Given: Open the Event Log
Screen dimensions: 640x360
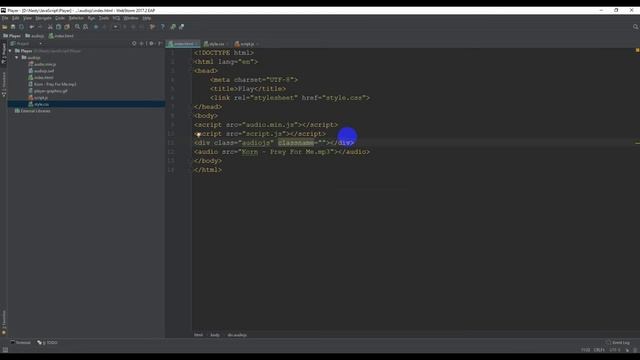Looking at the screenshot, I should click(x=618, y=342).
